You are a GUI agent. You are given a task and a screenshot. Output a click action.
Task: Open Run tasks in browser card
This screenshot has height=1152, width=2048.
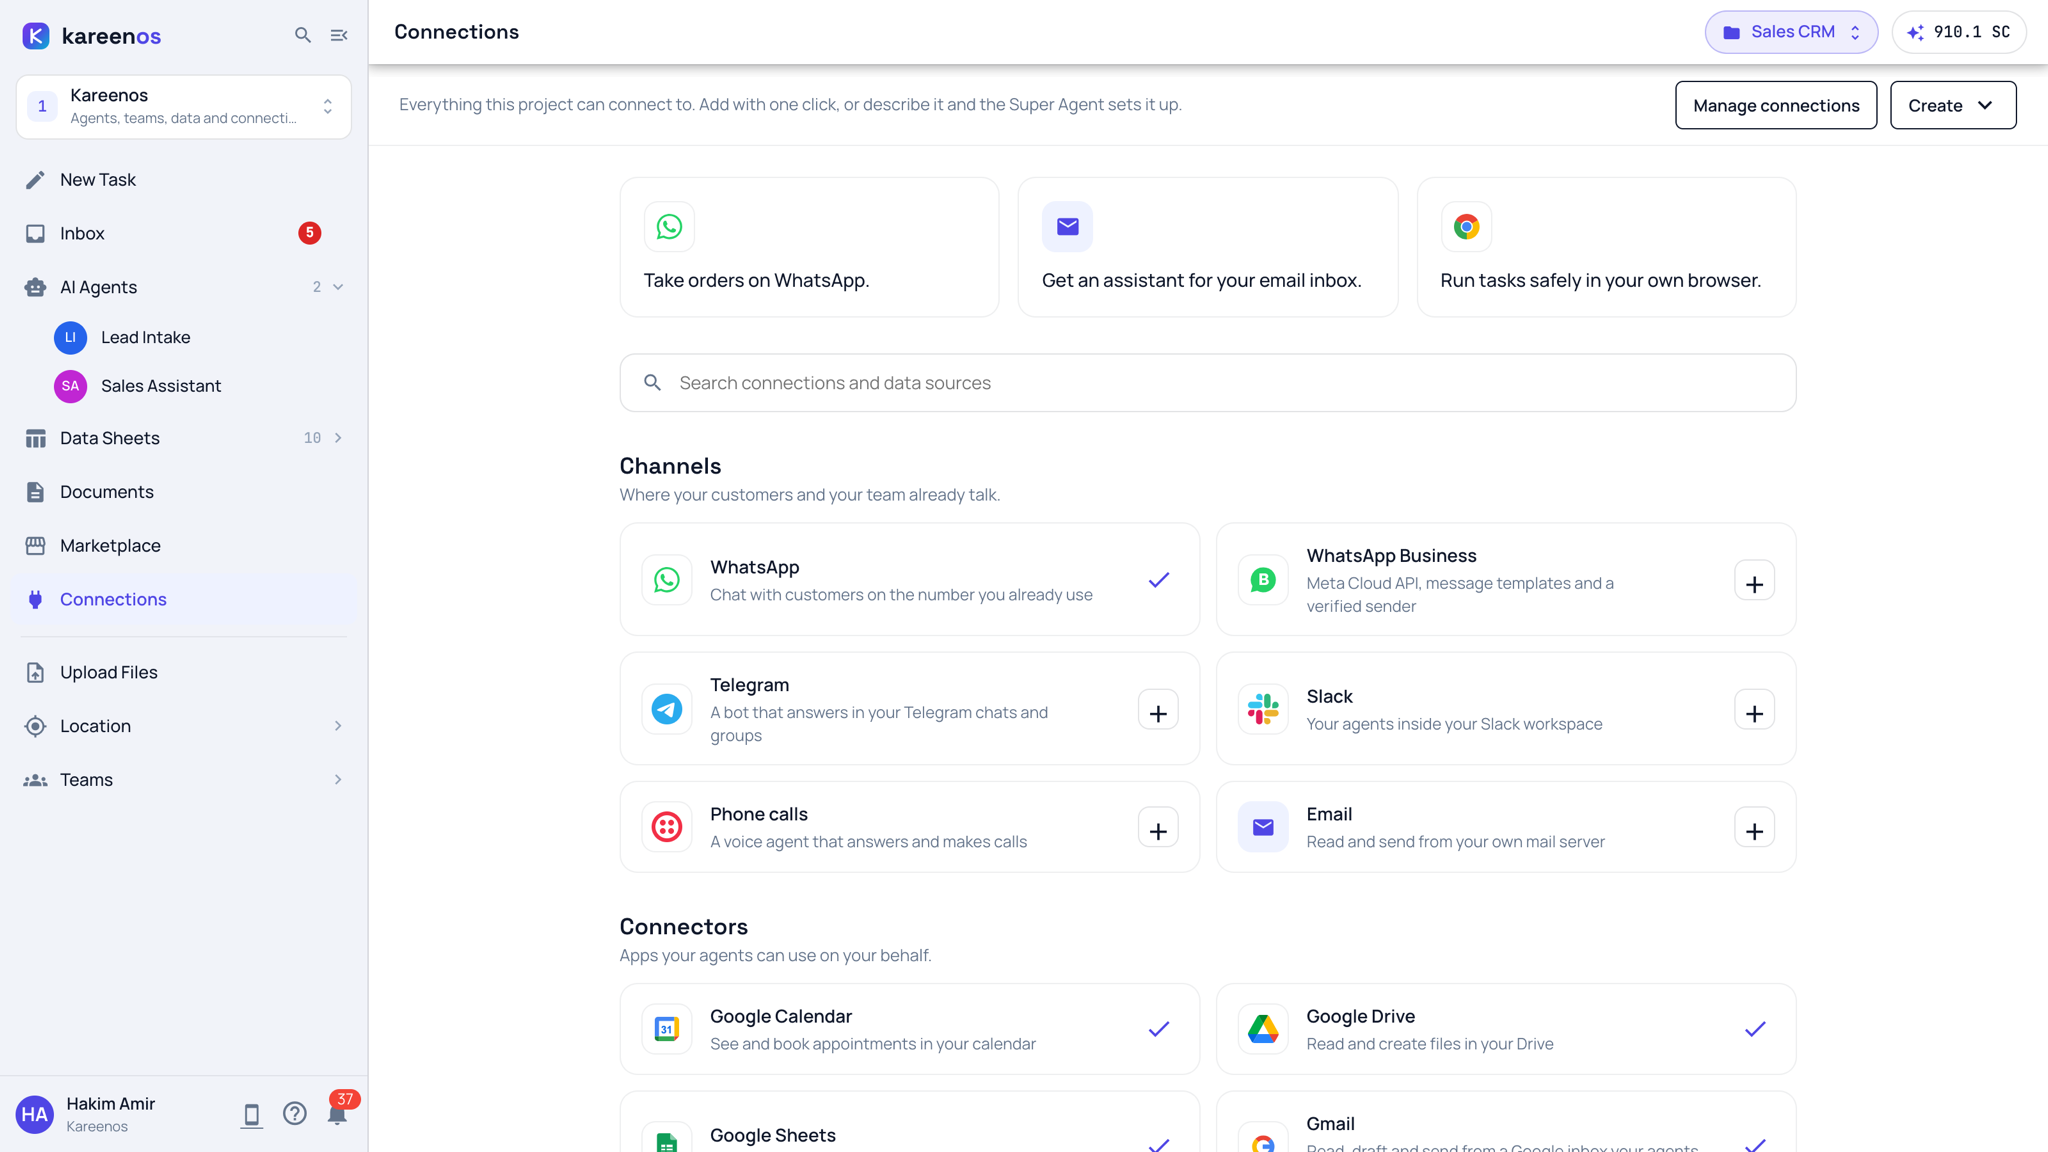[x=1606, y=248]
